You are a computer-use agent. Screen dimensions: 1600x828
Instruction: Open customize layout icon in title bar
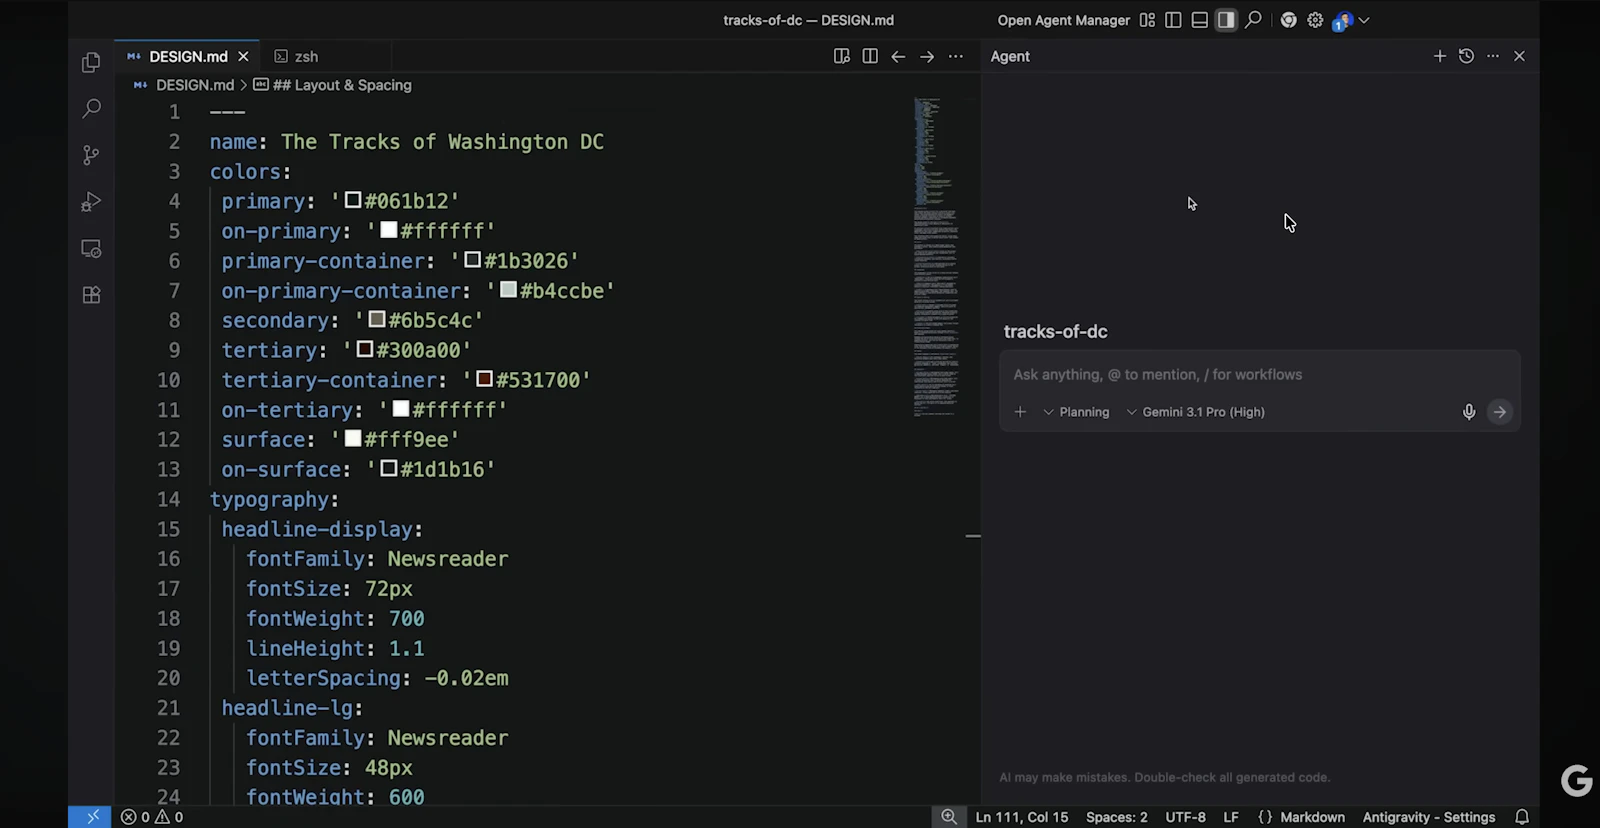[1147, 20]
